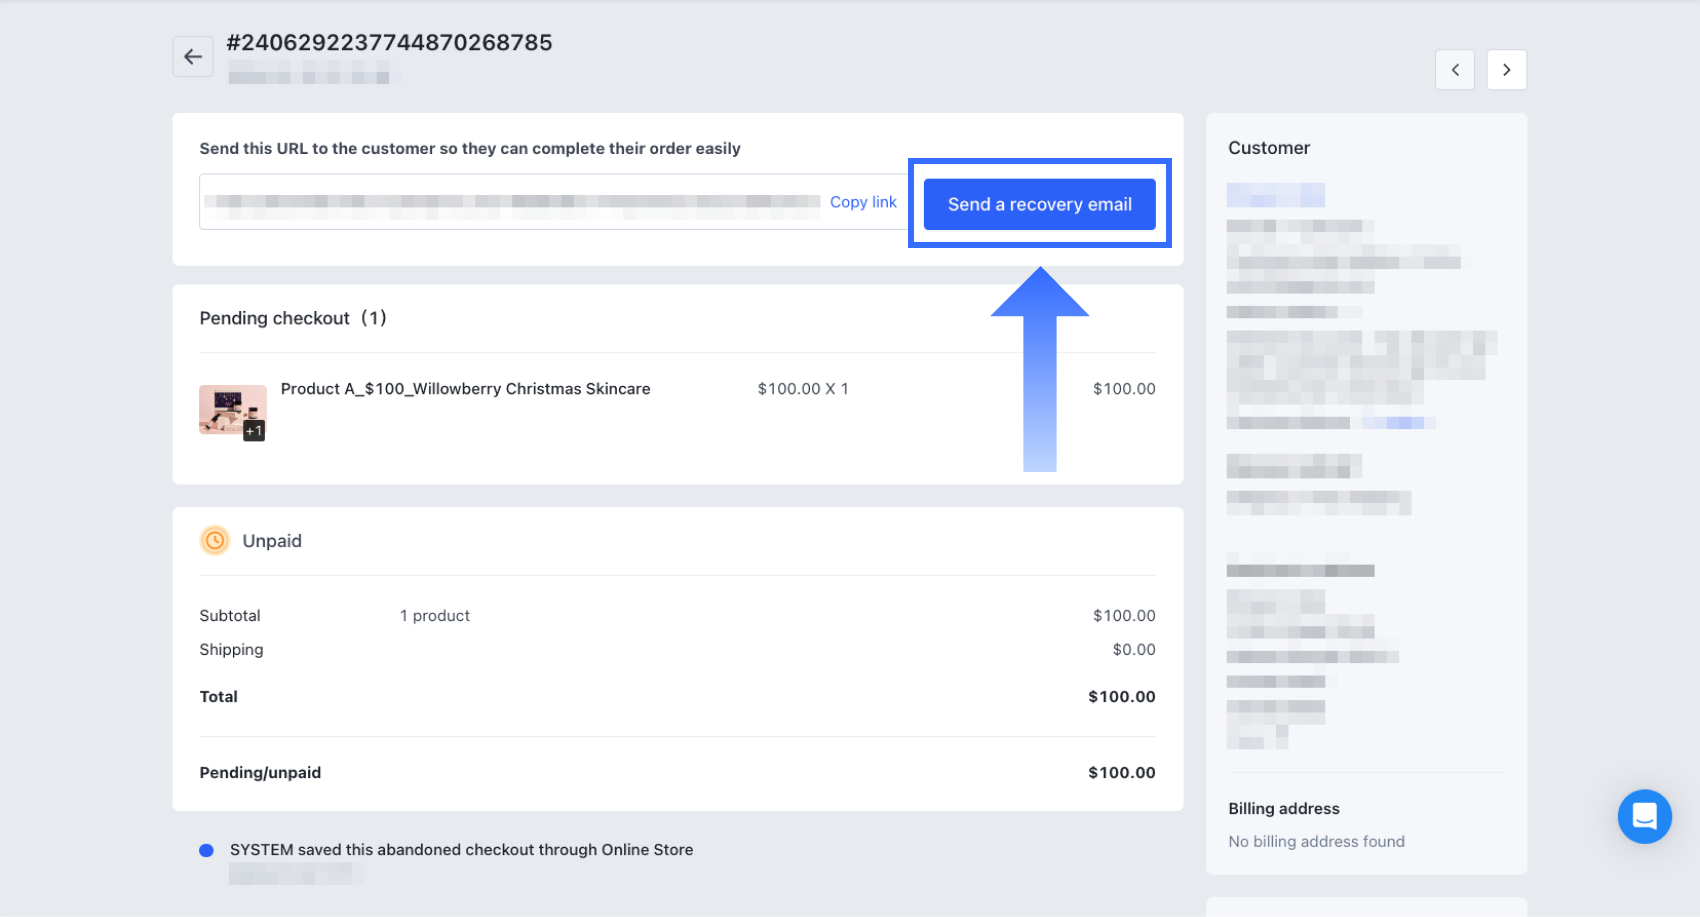This screenshot has width=1700, height=917.
Task: Open the blurred customer name link under Customer
Action: tap(1275, 195)
